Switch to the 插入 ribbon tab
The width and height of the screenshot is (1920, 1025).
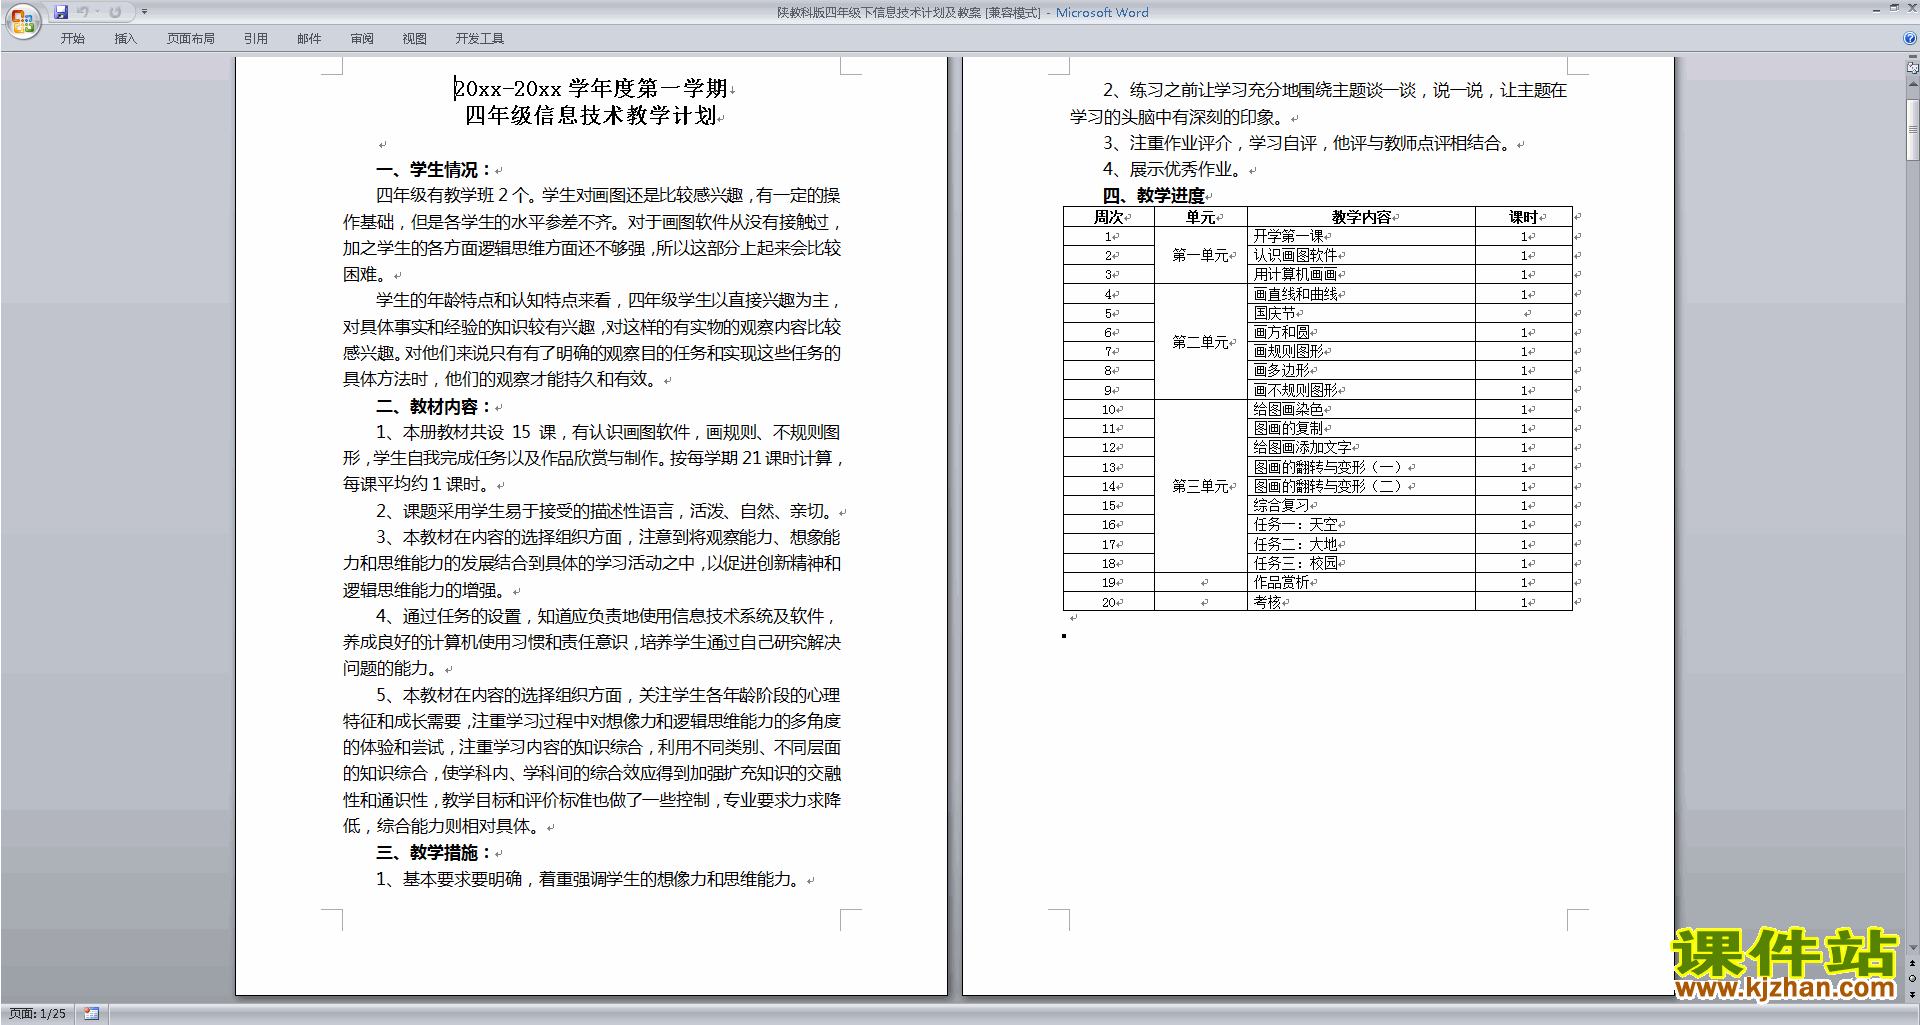125,39
